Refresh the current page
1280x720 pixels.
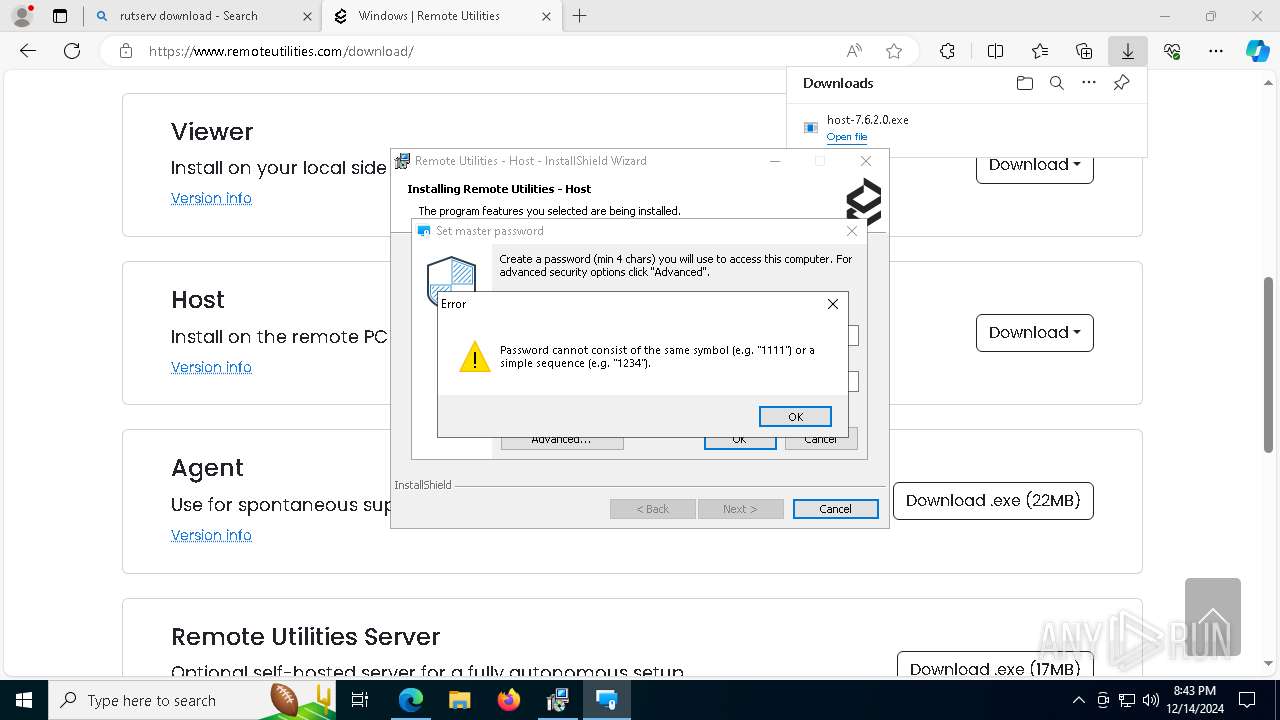[x=72, y=51]
